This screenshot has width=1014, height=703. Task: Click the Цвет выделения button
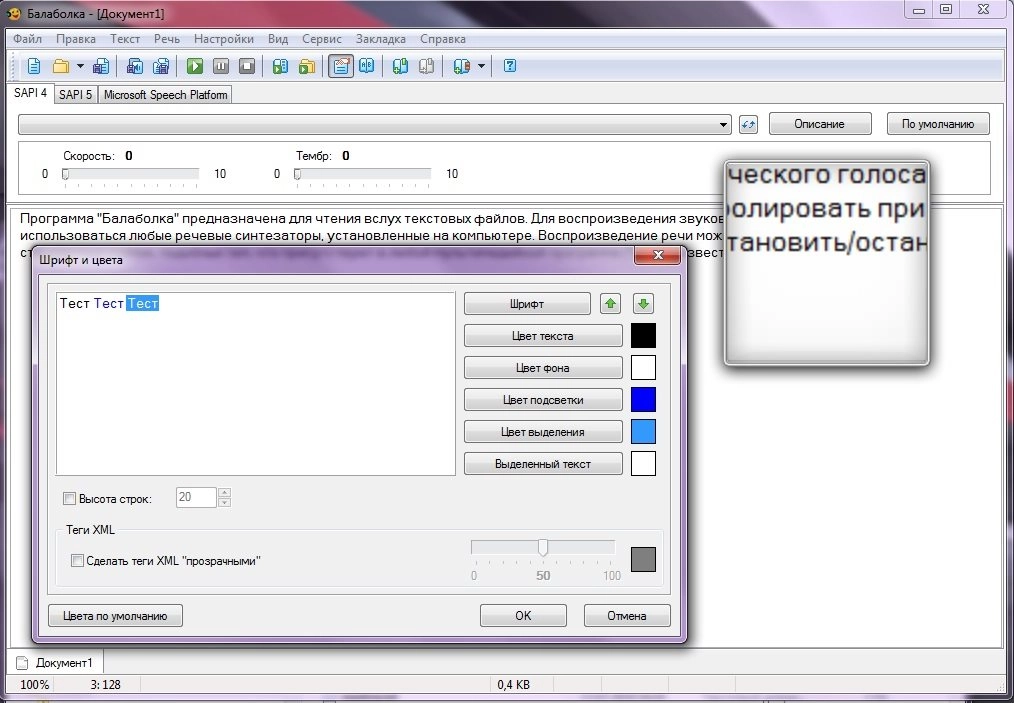pos(543,432)
